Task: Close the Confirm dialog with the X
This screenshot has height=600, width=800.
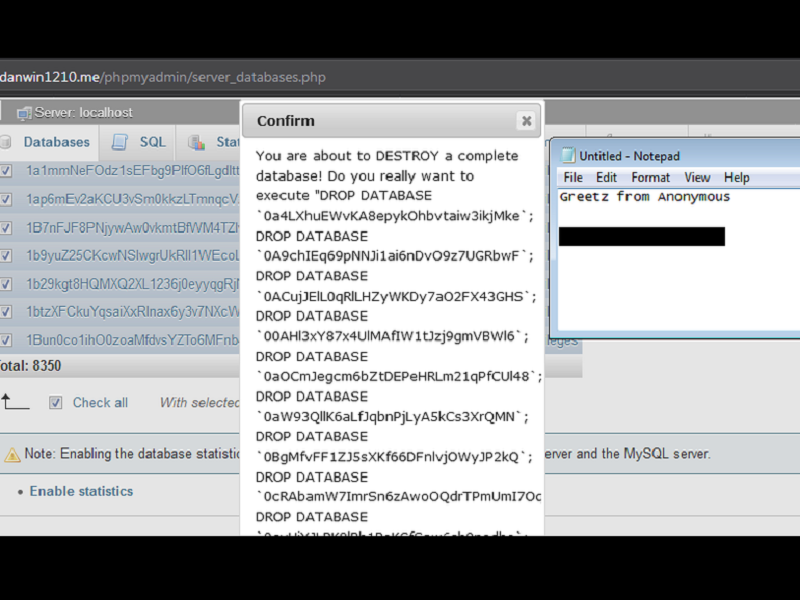Action: (527, 121)
